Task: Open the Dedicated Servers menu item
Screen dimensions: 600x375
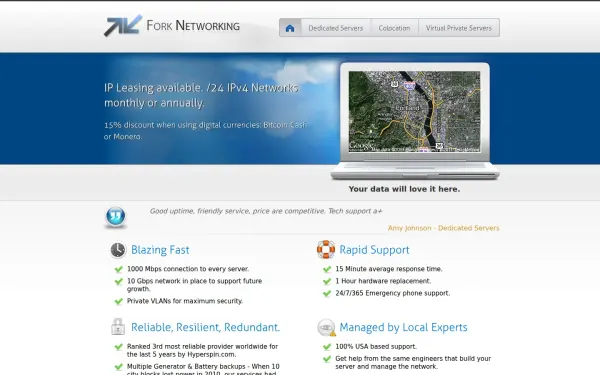Action: click(336, 28)
